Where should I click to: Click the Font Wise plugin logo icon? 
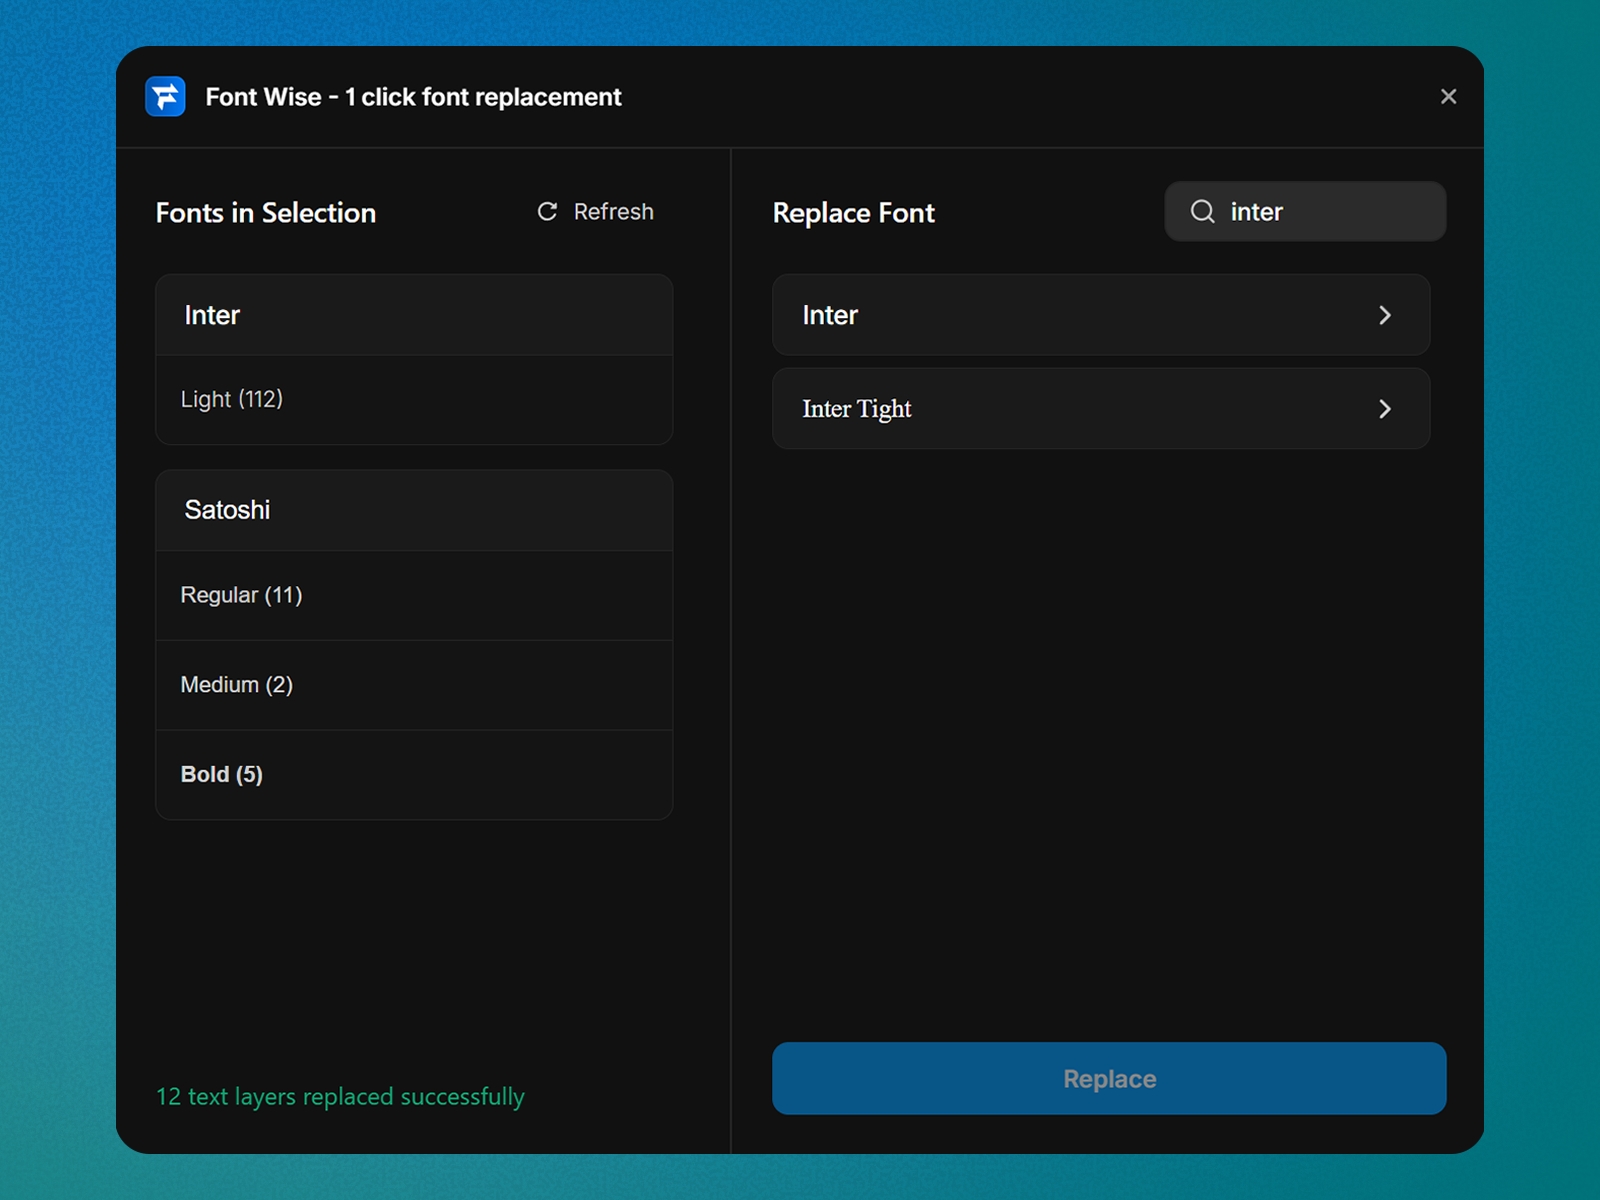tap(166, 96)
